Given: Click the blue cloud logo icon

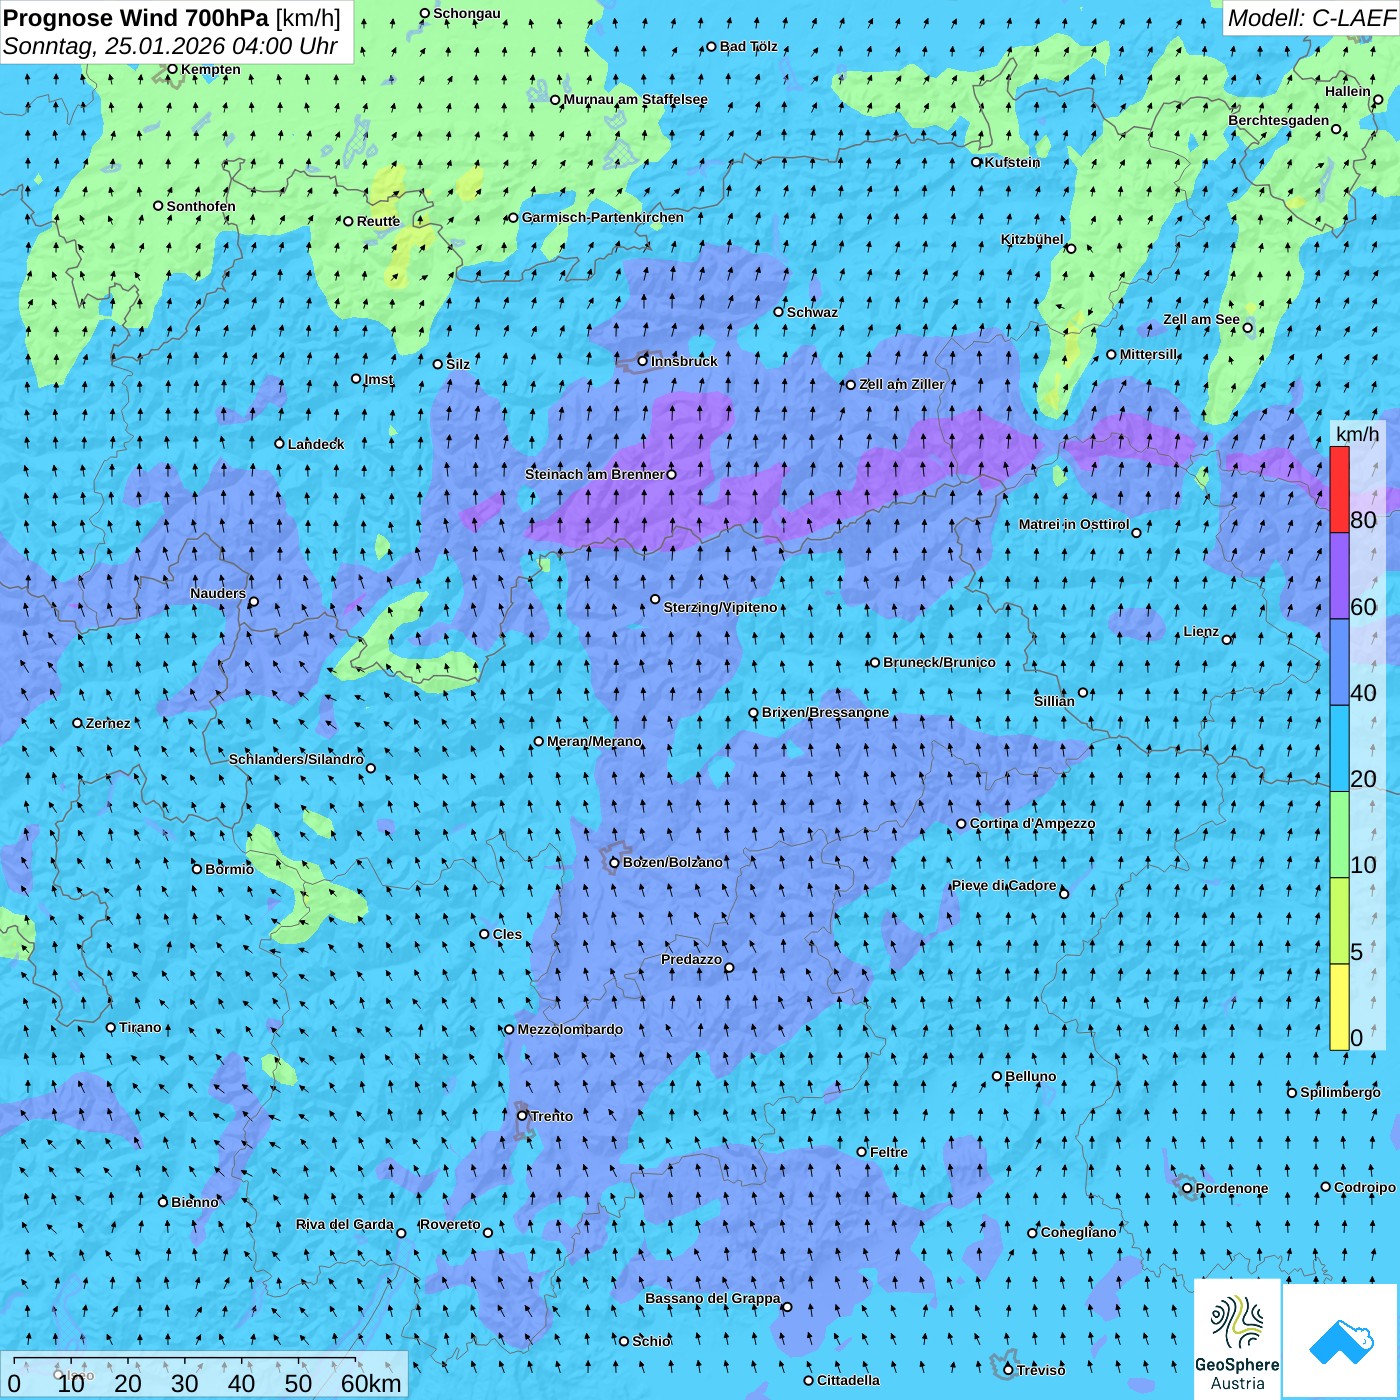Looking at the screenshot, I should [1341, 1341].
